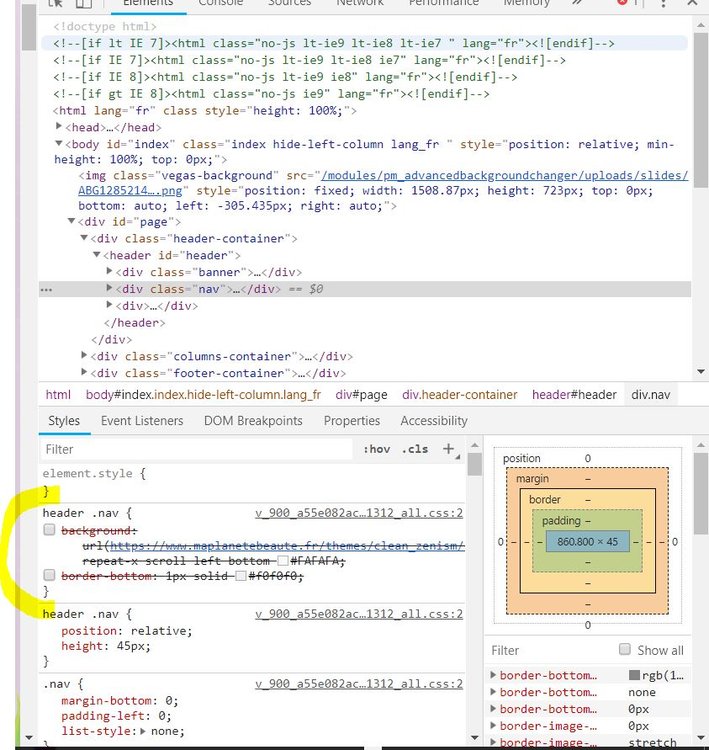Collapse the header id header node
The width and height of the screenshot is (709, 750).
pyautogui.click(x=96, y=254)
